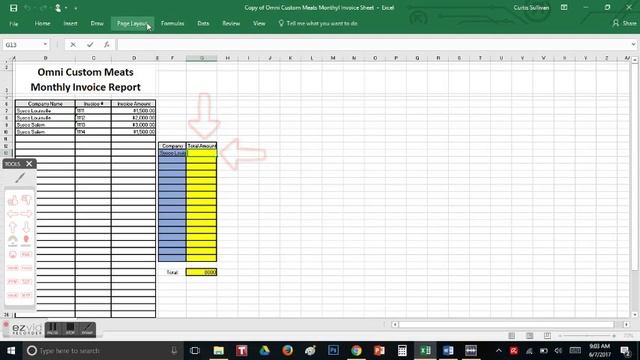Click the ezvid Stop button

(70, 329)
